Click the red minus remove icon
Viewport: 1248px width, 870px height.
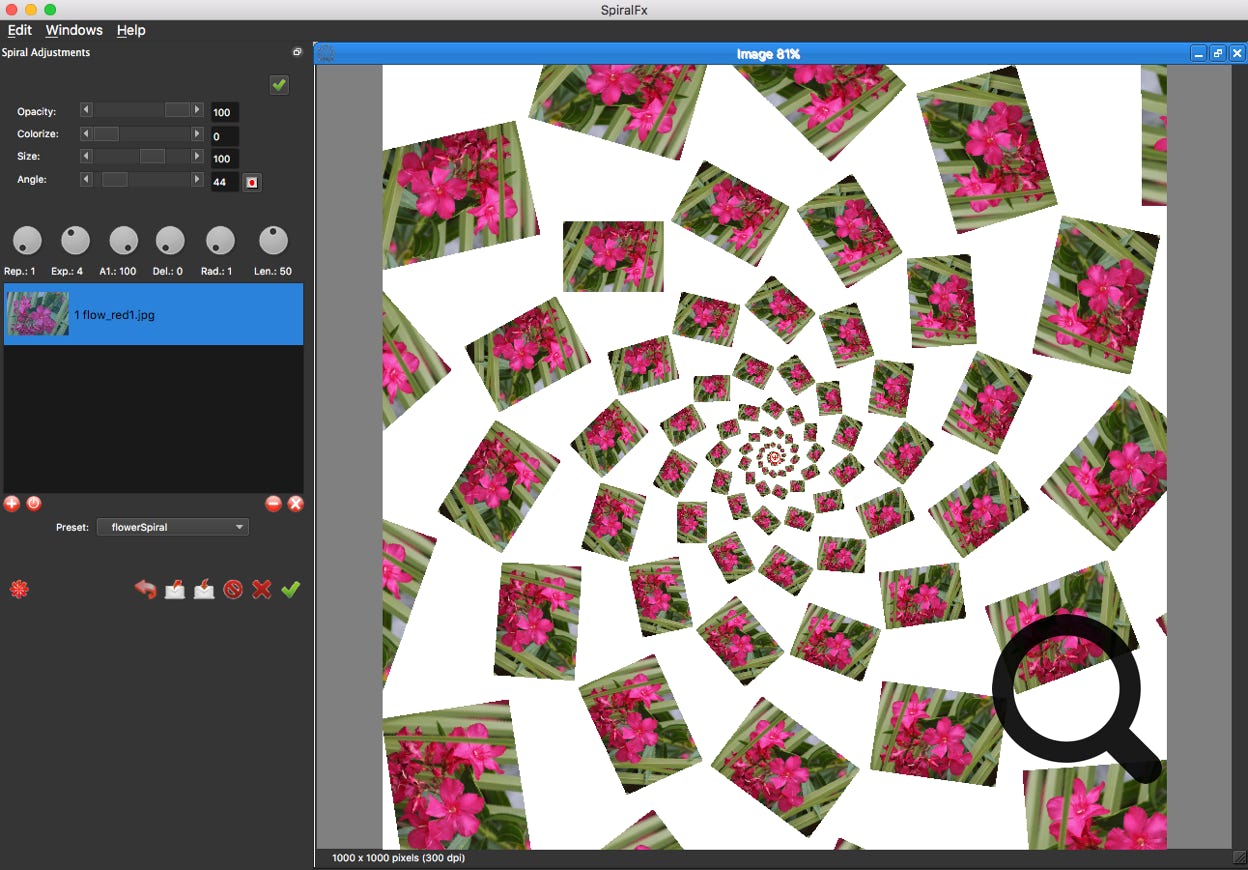click(273, 504)
